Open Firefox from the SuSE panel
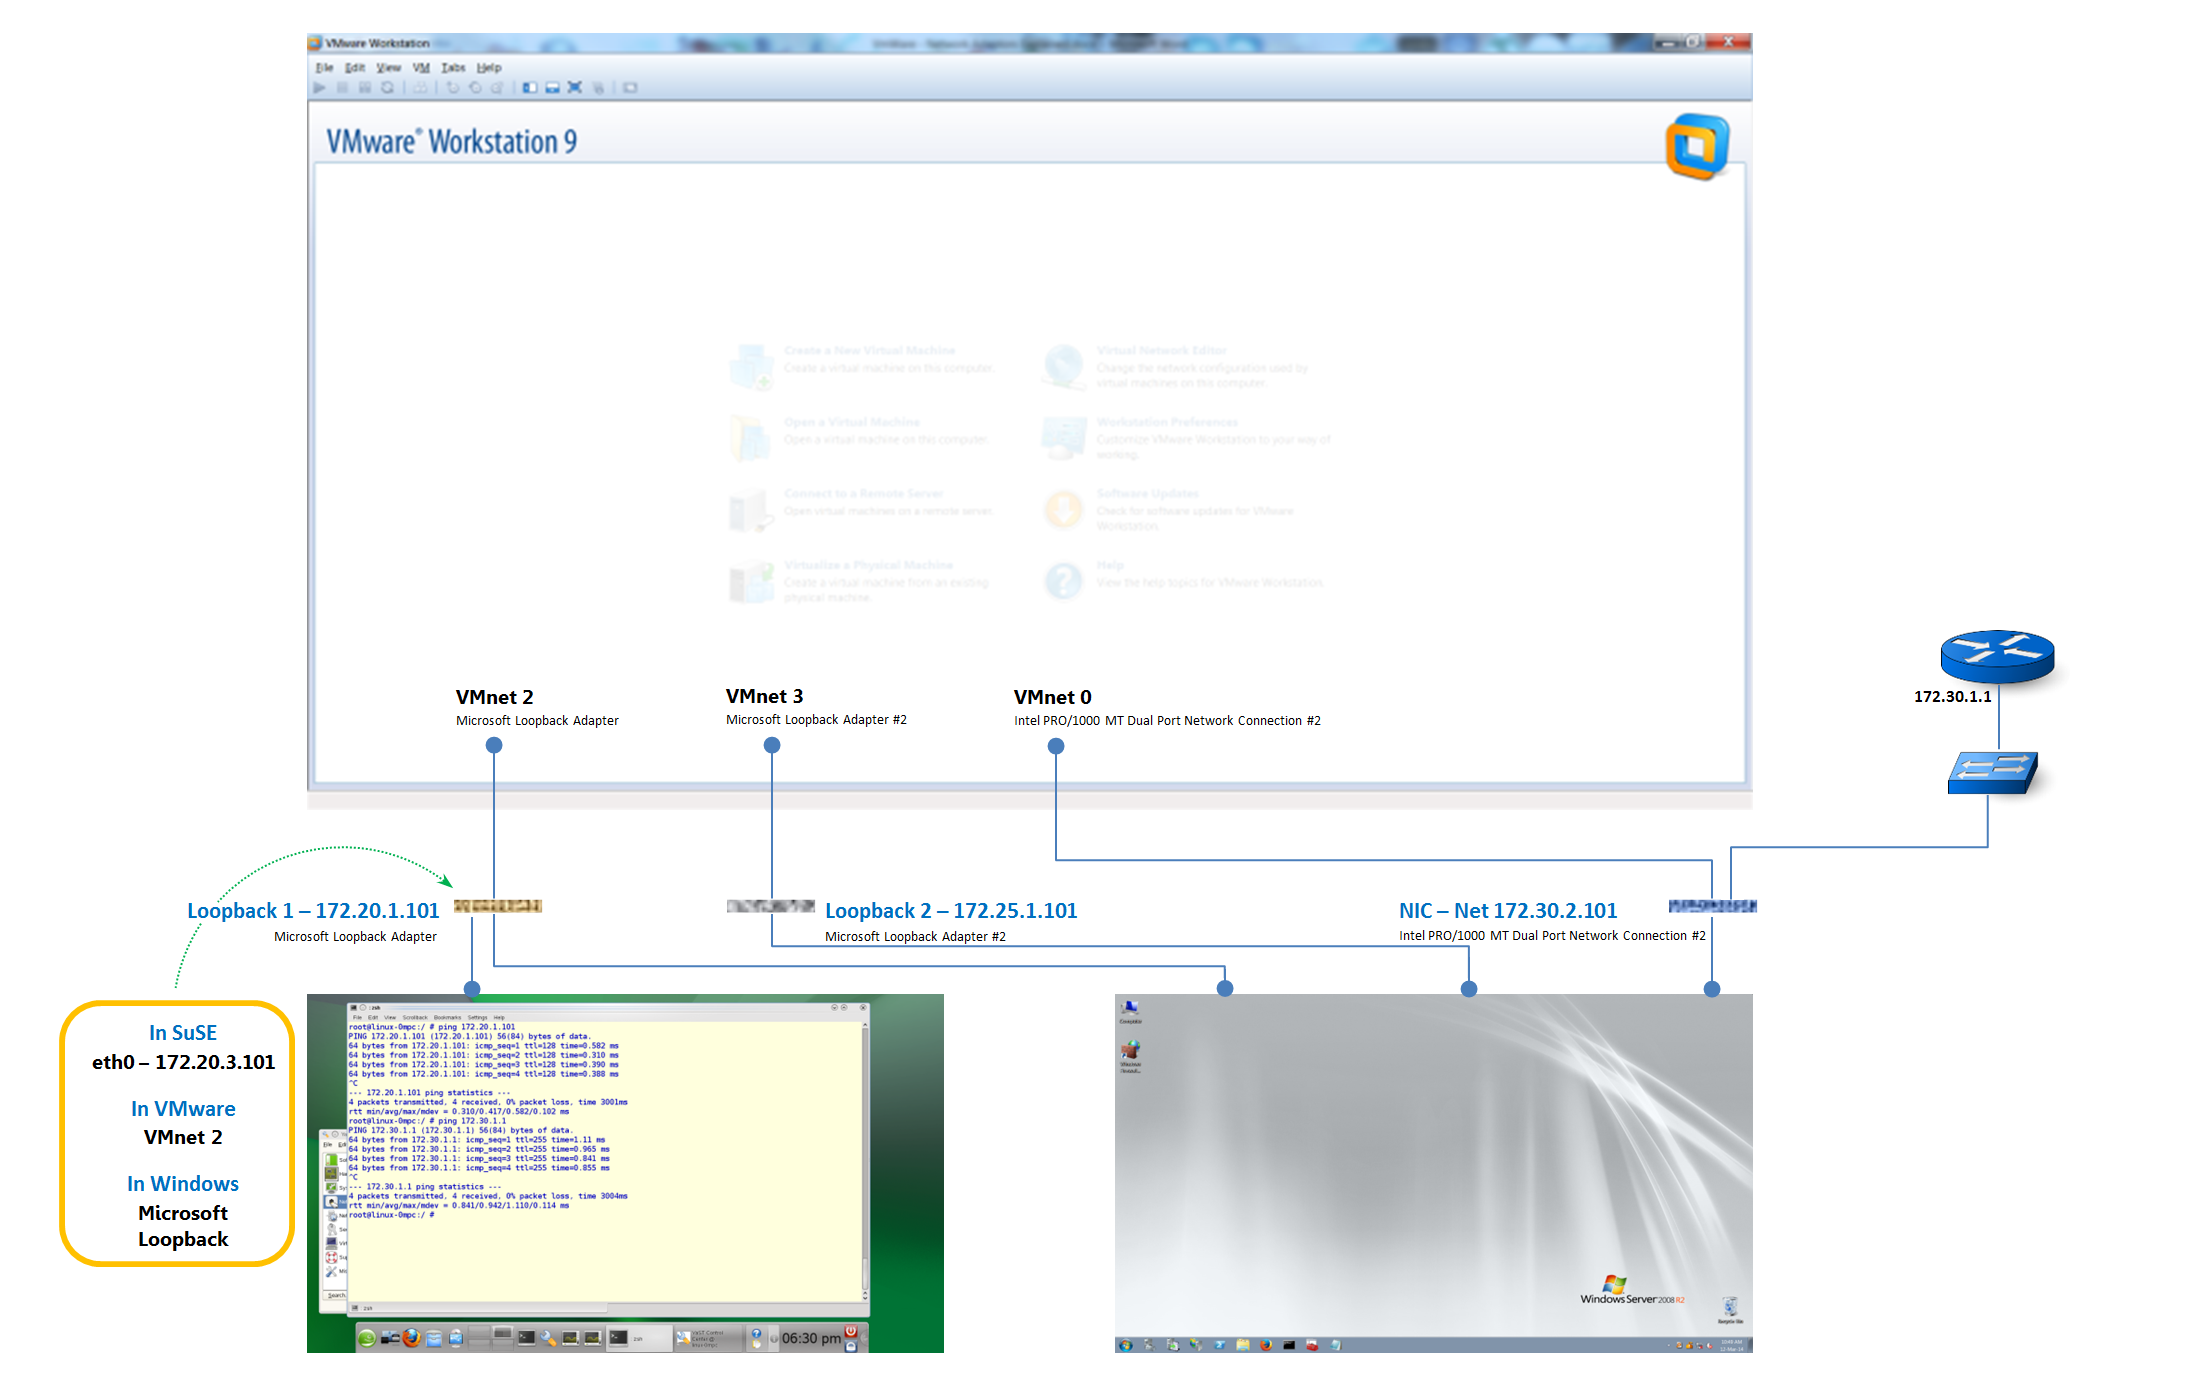The width and height of the screenshot is (2200, 1400). point(412,1338)
